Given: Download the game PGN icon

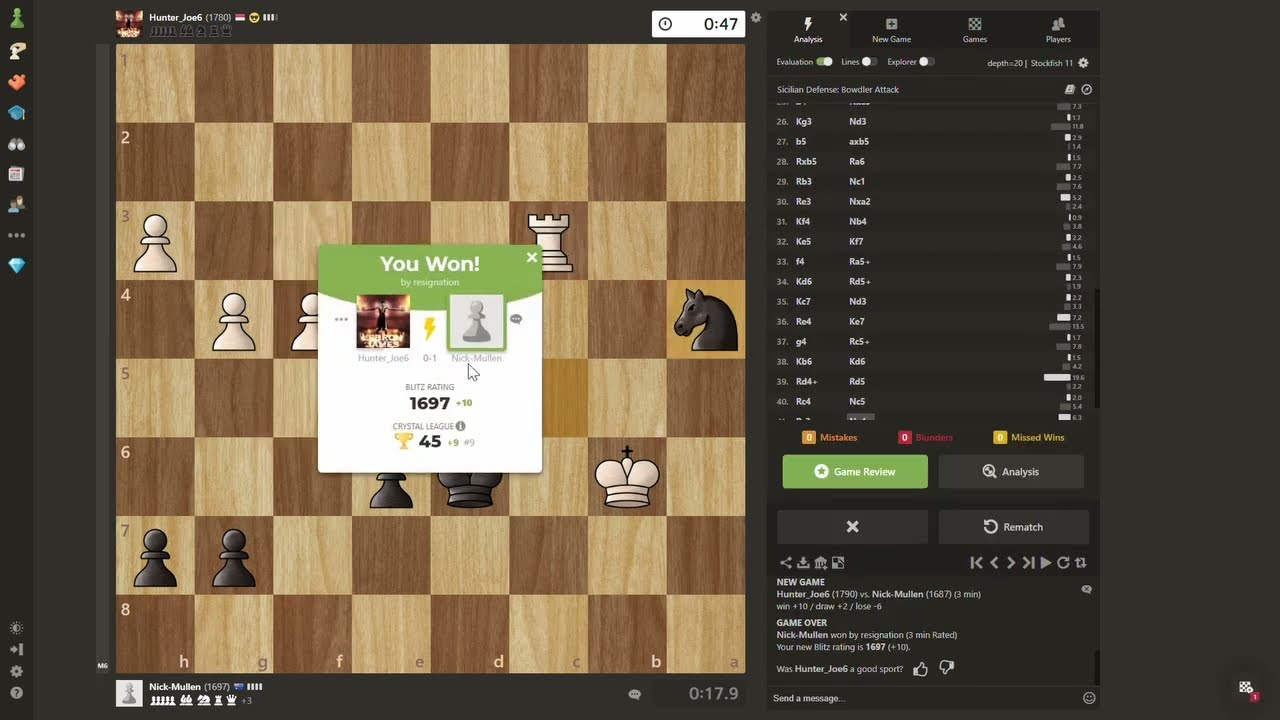Looking at the screenshot, I should [803, 563].
